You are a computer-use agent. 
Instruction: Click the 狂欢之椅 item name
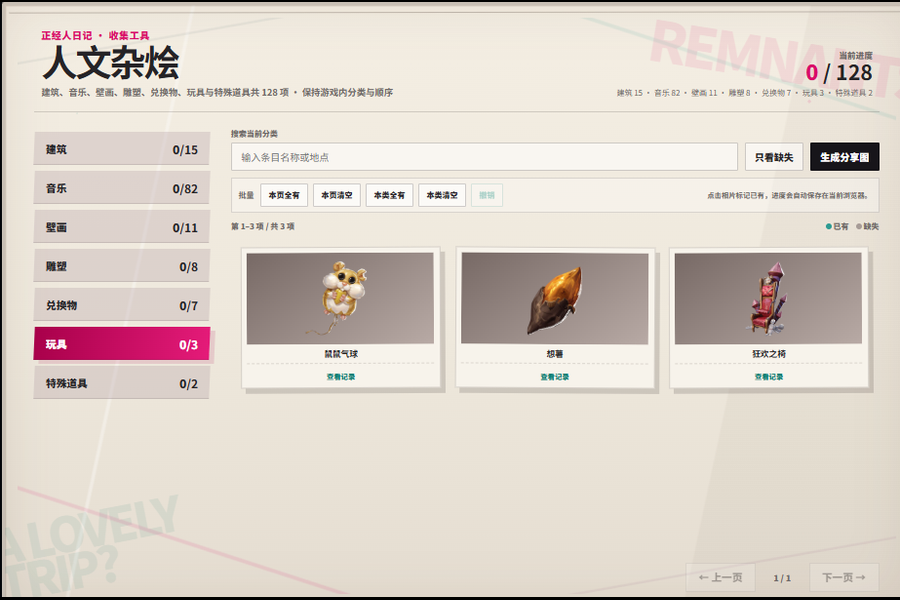coord(769,354)
